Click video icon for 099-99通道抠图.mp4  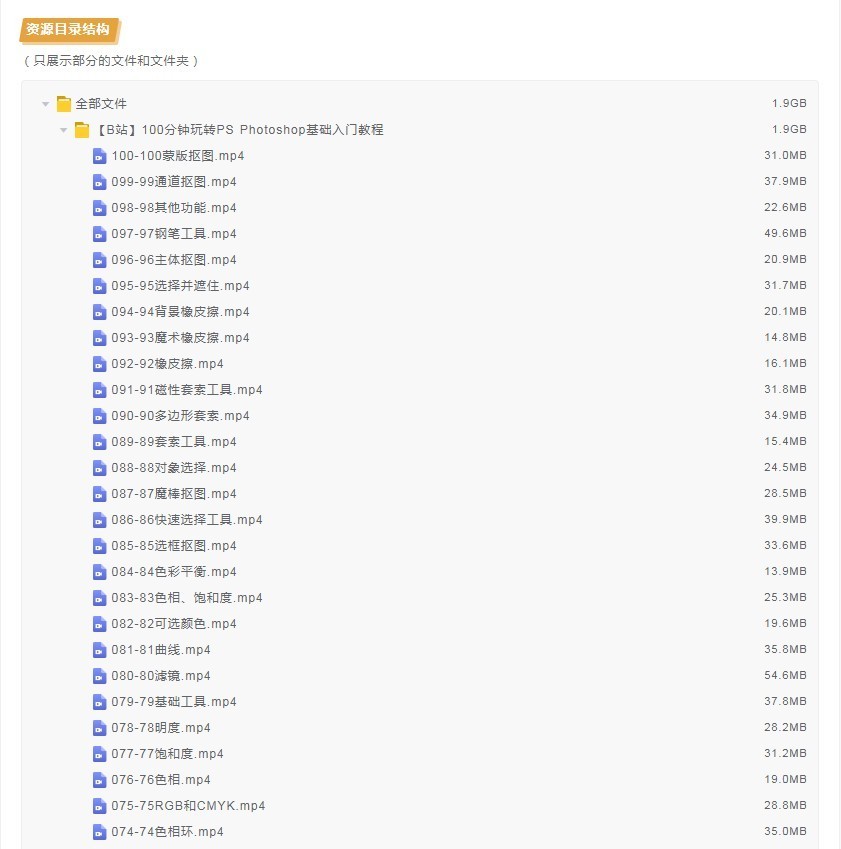pyautogui.click(x=100, y=182)
